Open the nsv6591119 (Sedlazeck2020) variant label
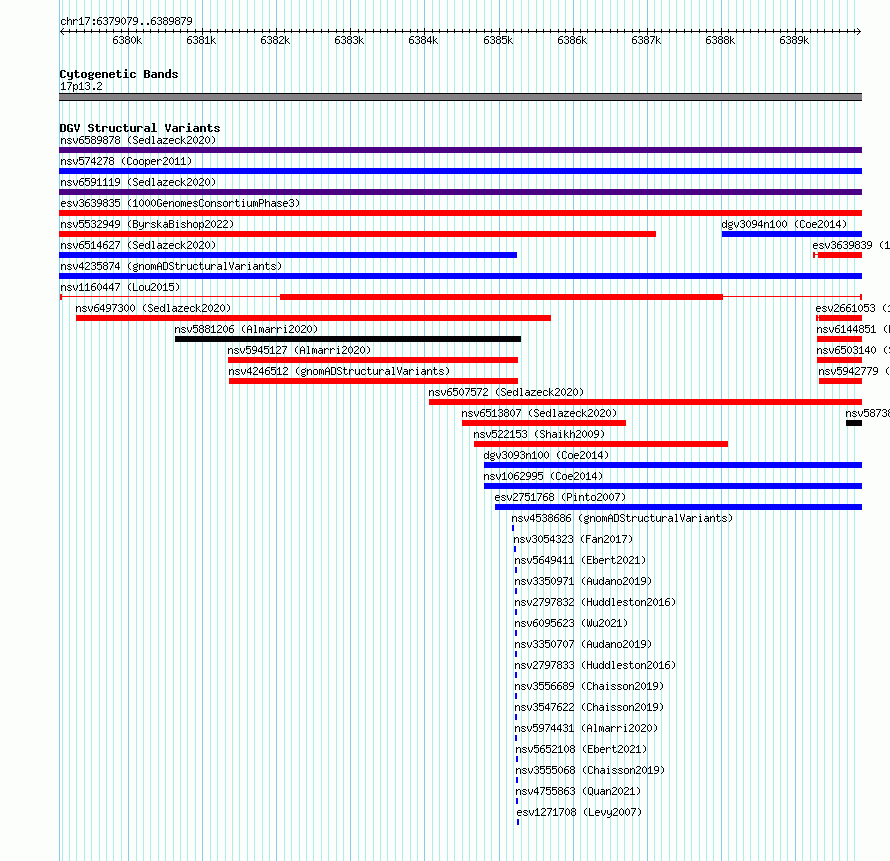This screenshot has width=890, height=861. pyautogui.click(x=138, y=182)
